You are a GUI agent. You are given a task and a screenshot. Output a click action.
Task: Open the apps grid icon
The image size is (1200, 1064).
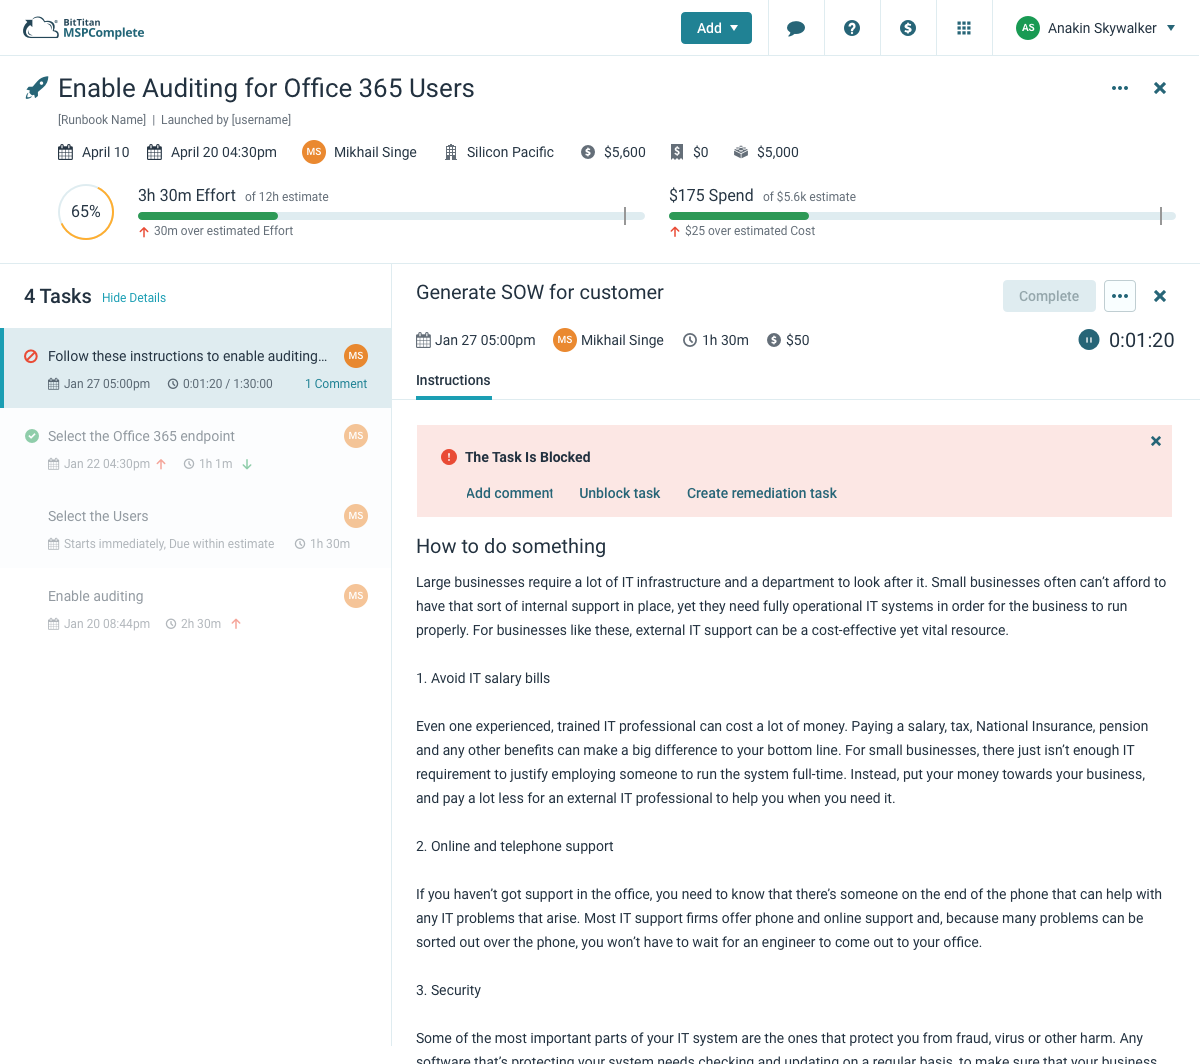pyautogui.click(x=964, y=28)
